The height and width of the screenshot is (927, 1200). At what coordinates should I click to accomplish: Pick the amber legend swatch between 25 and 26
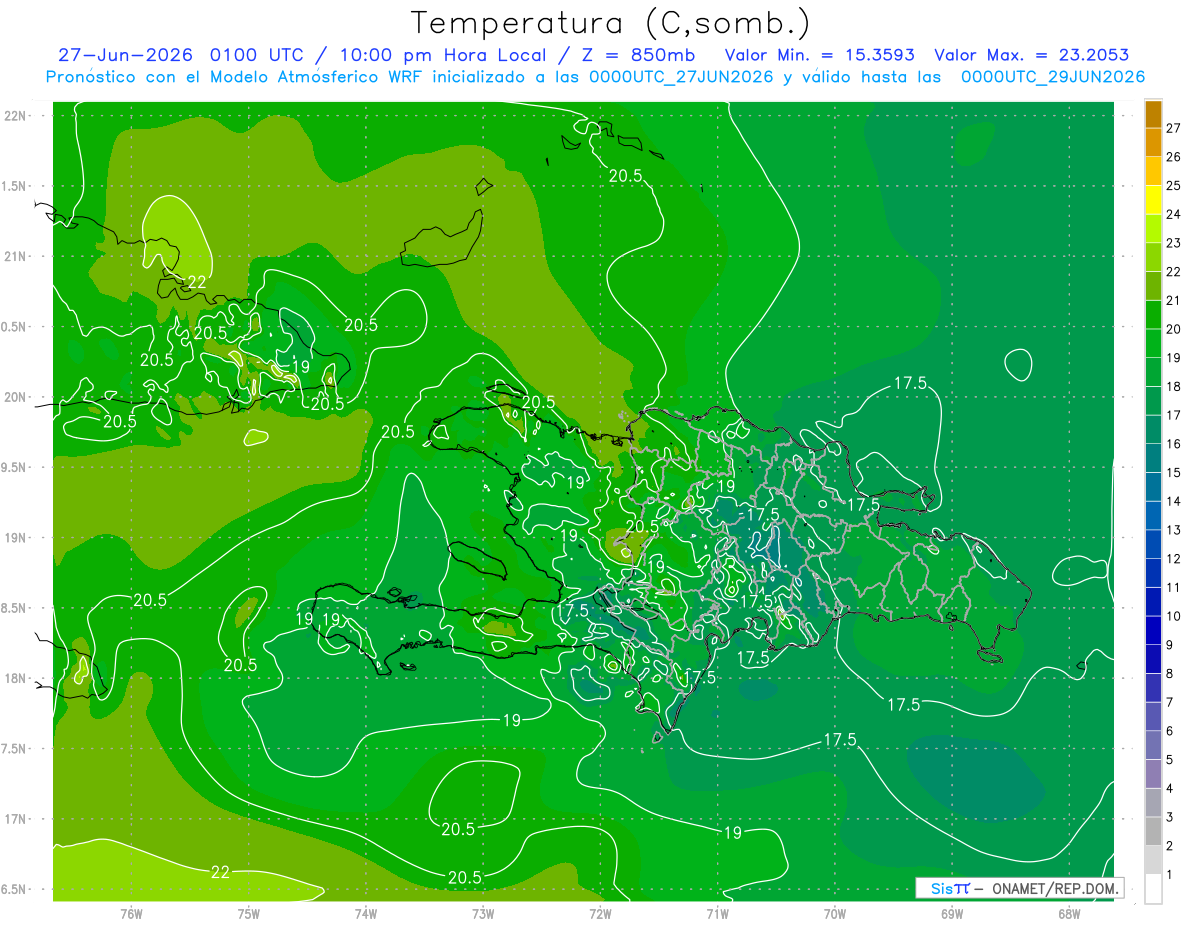pyautogui.click(x=1153, y=171)
